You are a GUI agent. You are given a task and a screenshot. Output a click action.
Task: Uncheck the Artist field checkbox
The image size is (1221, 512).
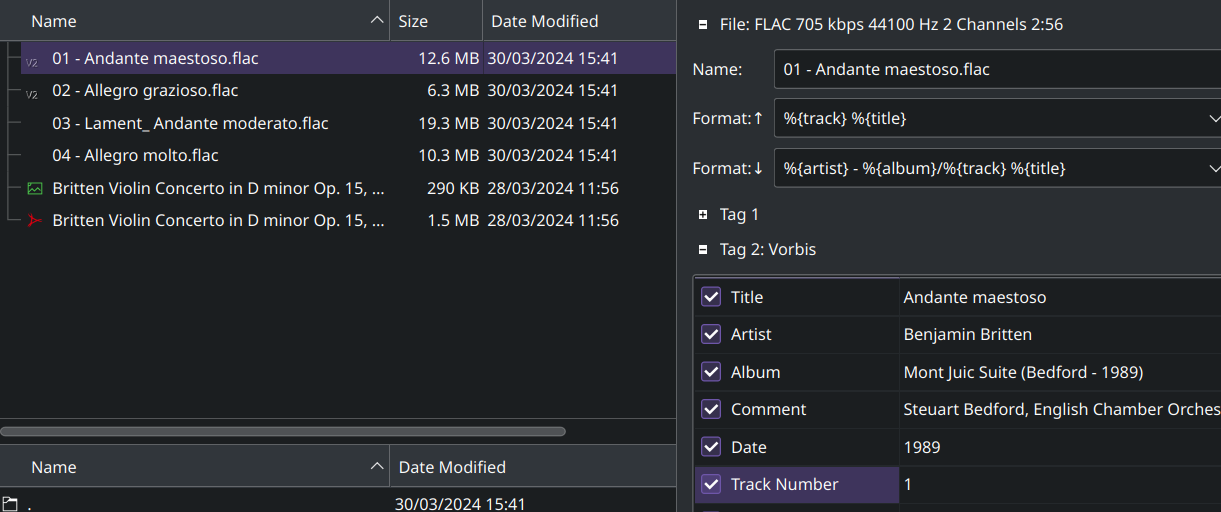711,334
